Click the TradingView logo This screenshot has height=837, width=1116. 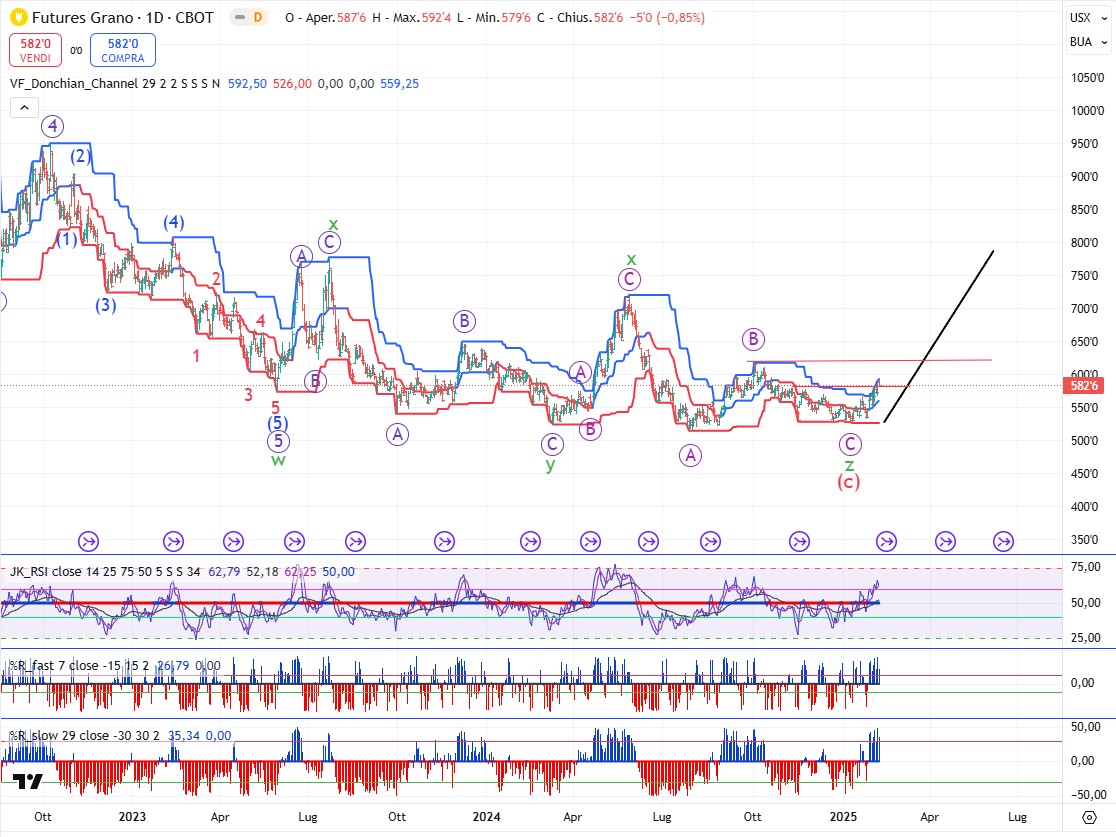(28, 781)
